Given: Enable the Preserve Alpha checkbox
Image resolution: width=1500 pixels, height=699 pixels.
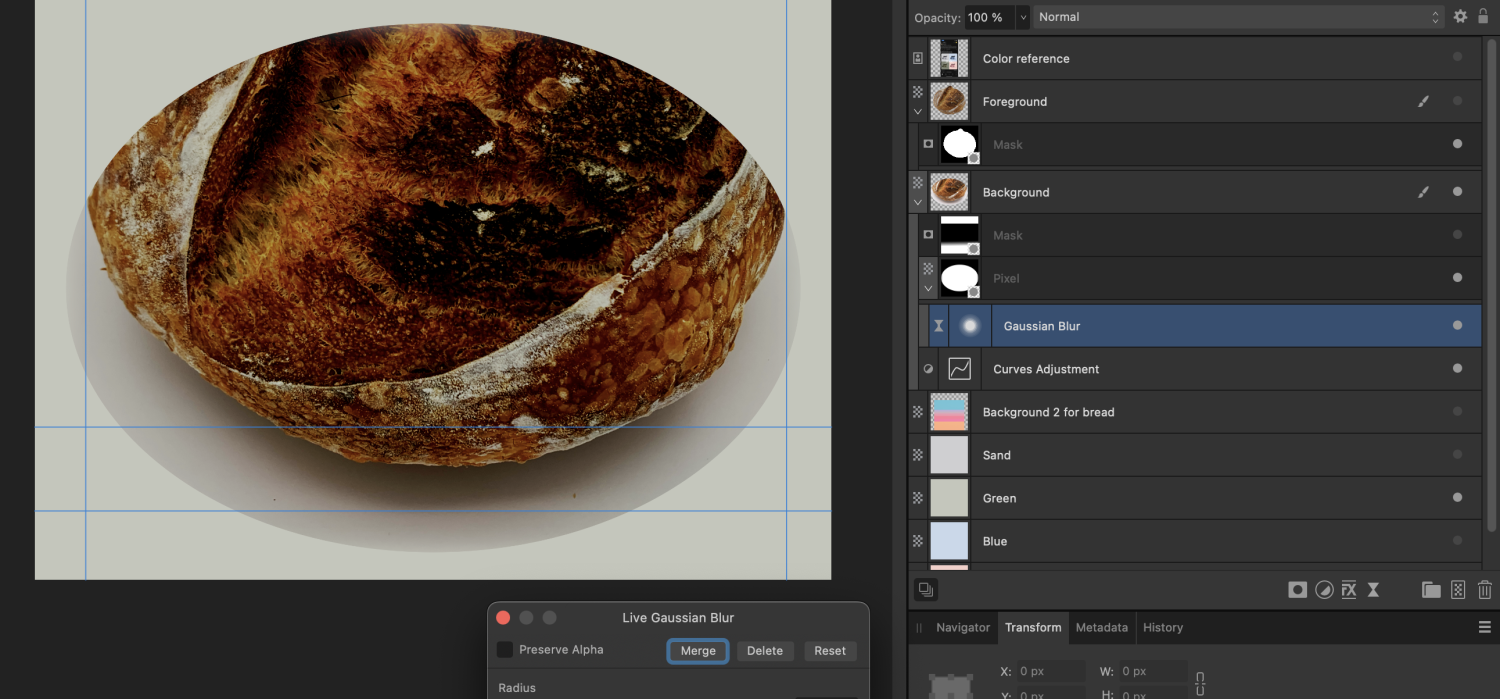Looking at the screenshot, I should (x=504, y=649).
